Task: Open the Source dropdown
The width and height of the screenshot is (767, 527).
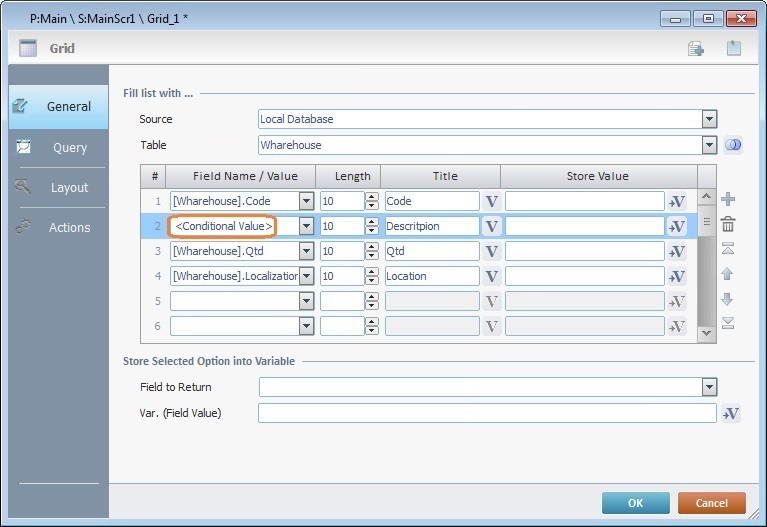Action: (709, 119)
